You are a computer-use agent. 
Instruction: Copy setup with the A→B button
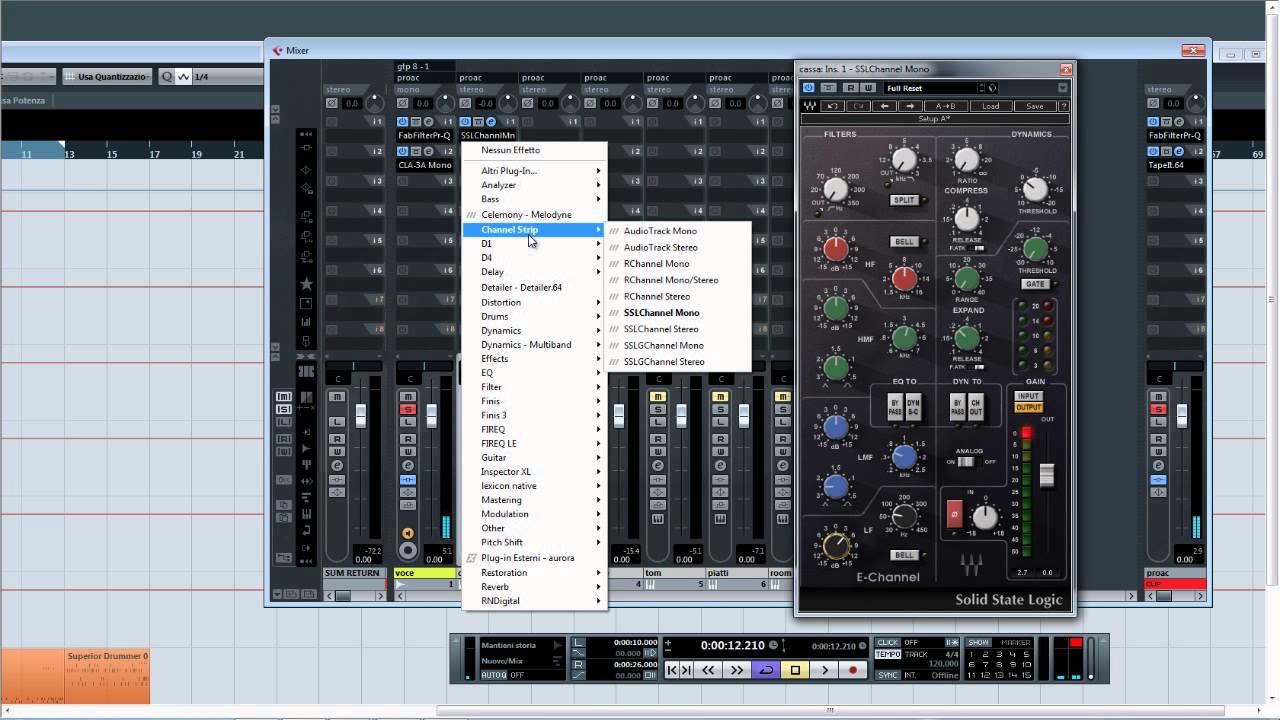[945, 106]
